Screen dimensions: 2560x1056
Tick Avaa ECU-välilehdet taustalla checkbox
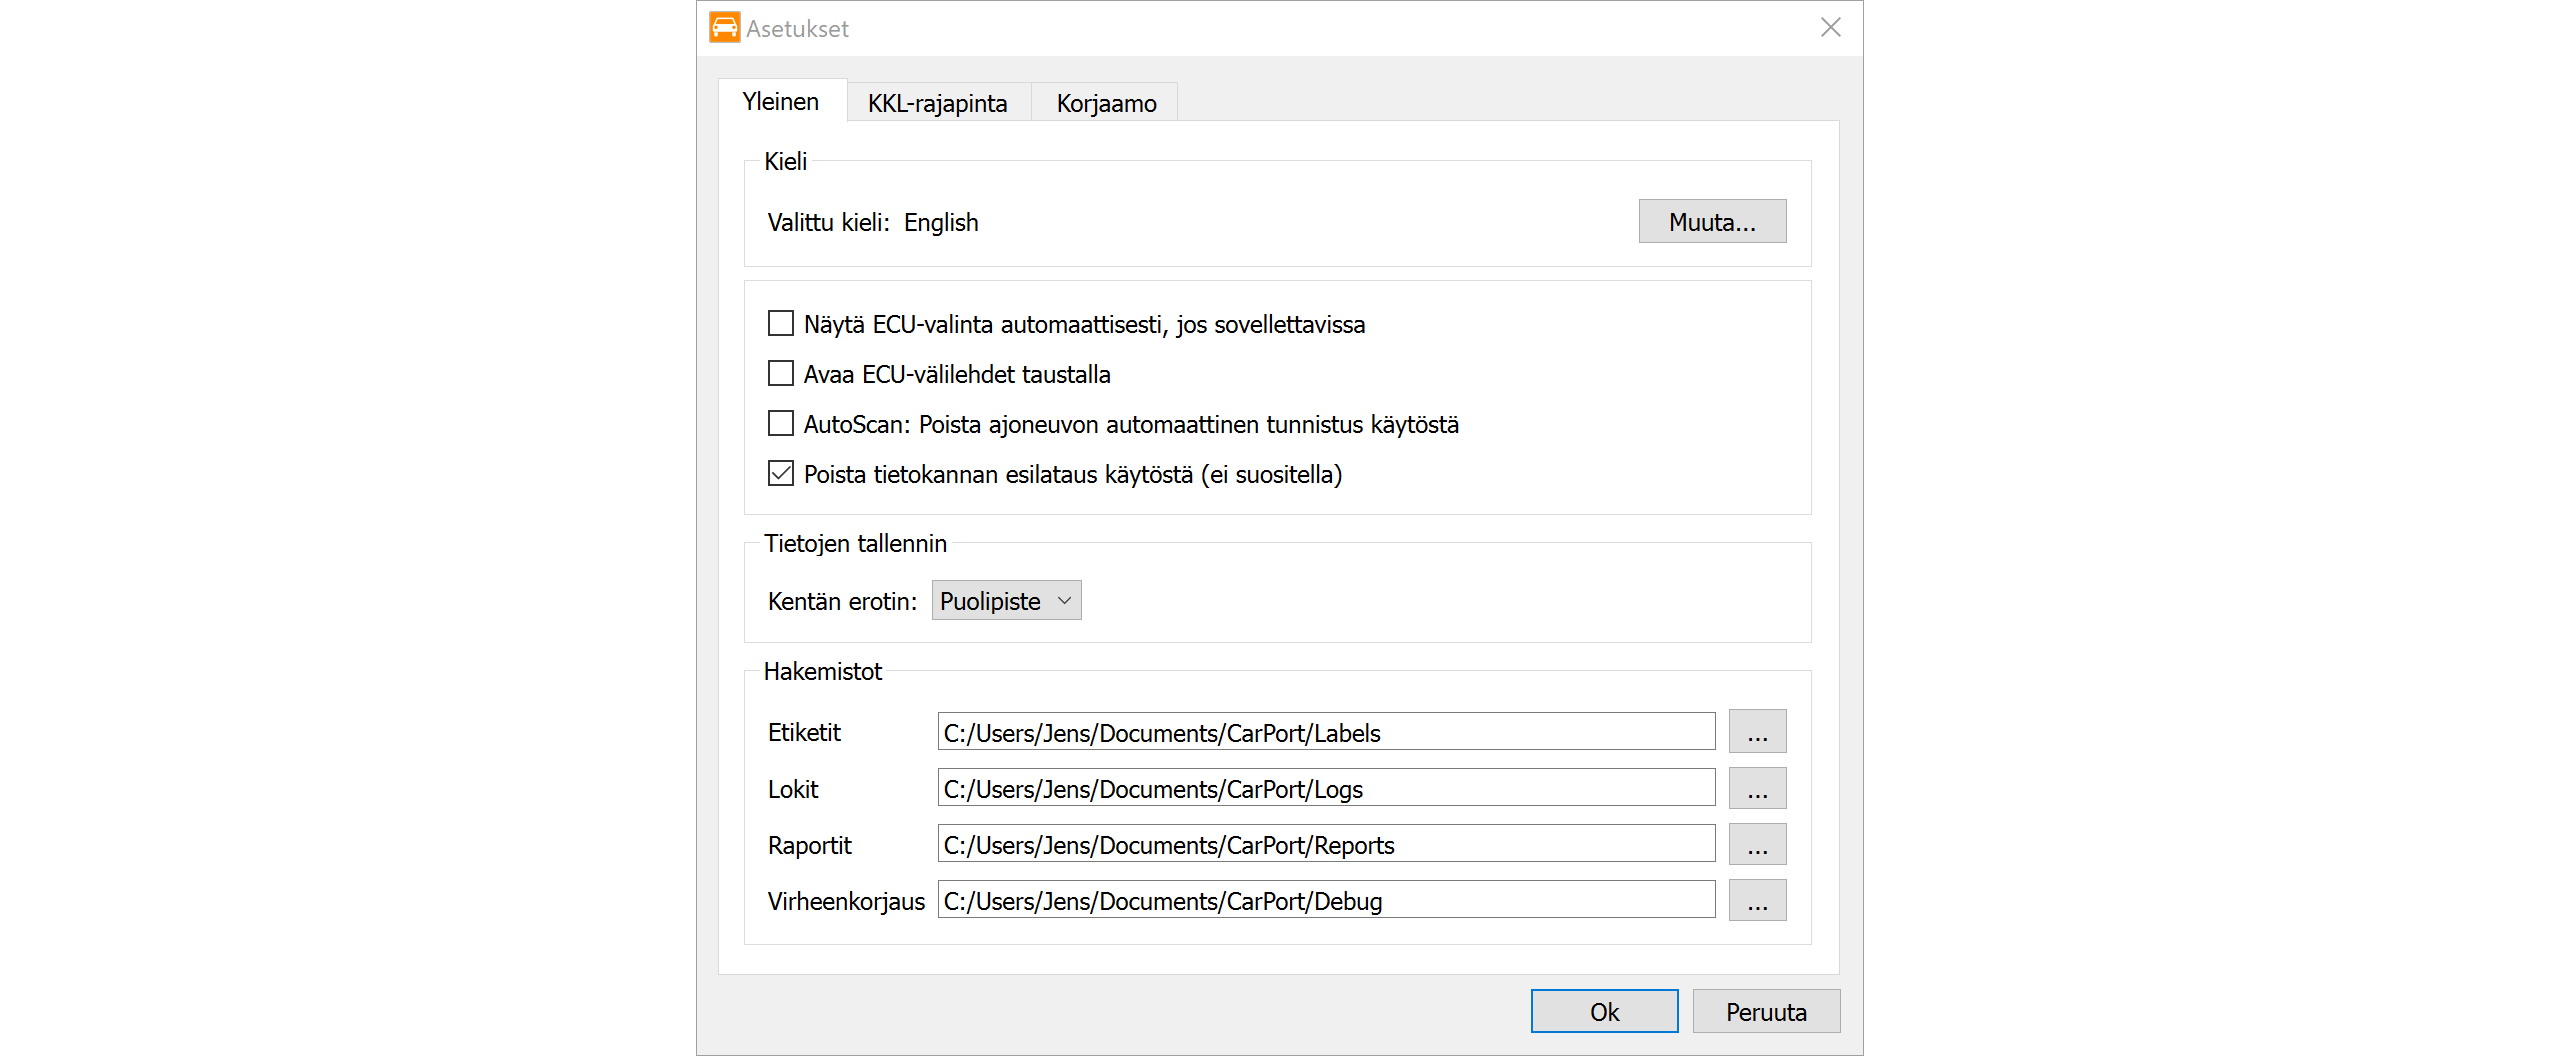(781, 374)
